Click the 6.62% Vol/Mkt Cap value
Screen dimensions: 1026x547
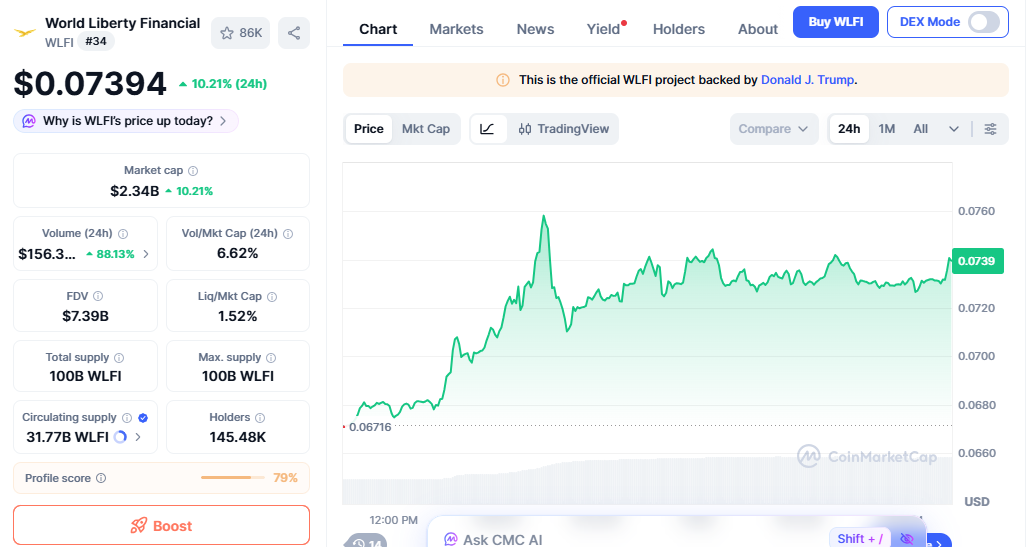[x=238, y=253]
